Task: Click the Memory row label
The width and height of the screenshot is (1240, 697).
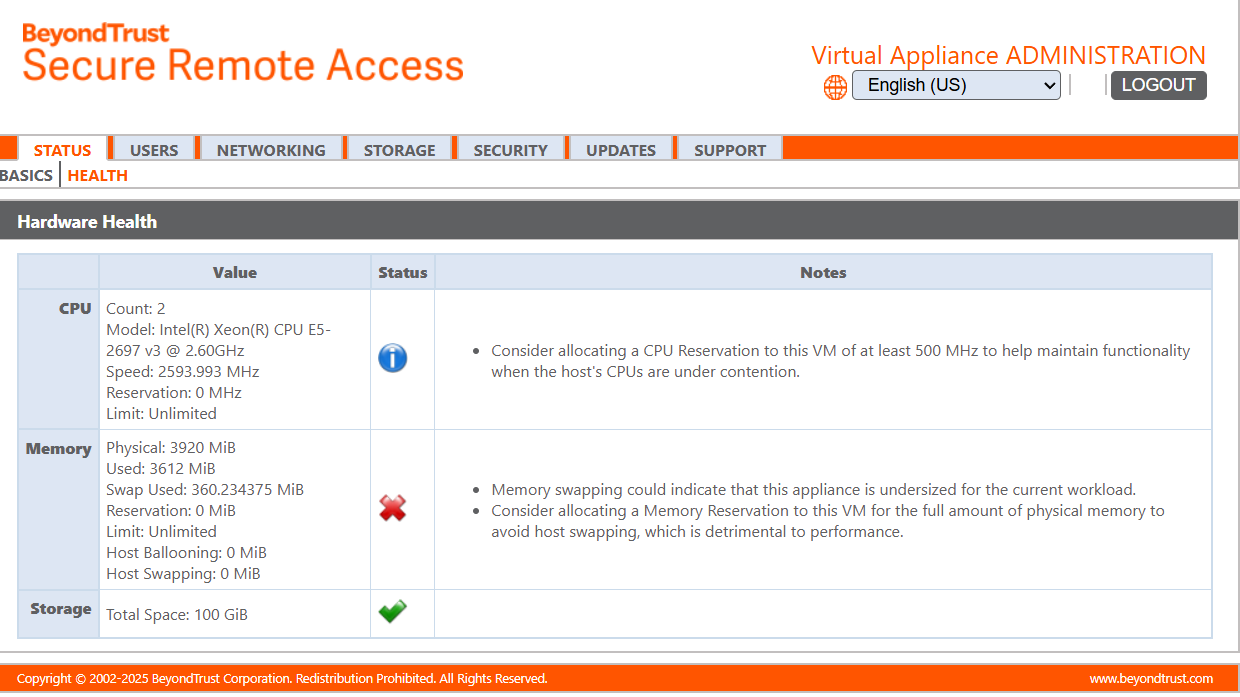Action: (x=58, y=449)
